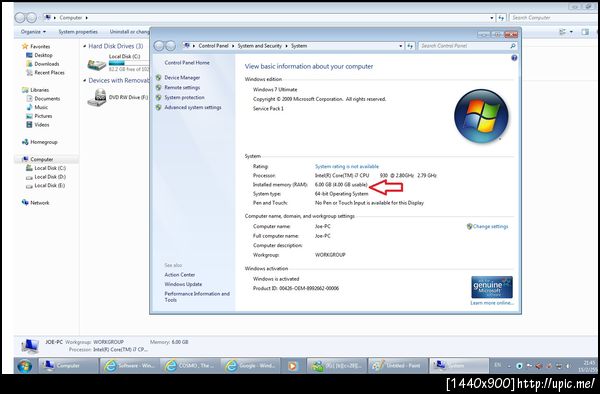Open Windows Update under See also
Image resolution: width=600 pixels, height=394 pixels.
click(183, 284)
